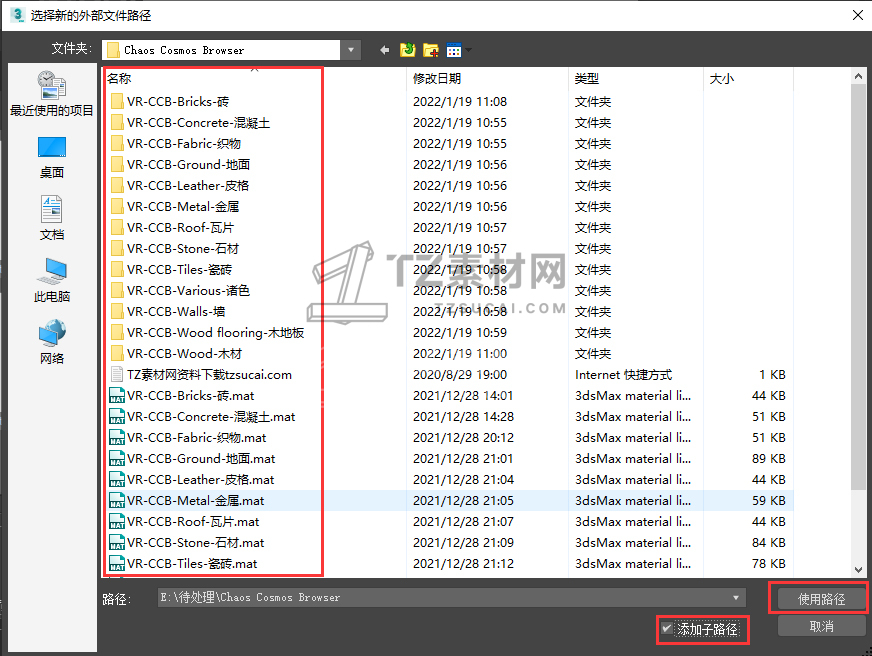Click the 使用路径 (Use Path) button
Screen dimensions: 872x656
pyautogui.click(x=821, y=599)
